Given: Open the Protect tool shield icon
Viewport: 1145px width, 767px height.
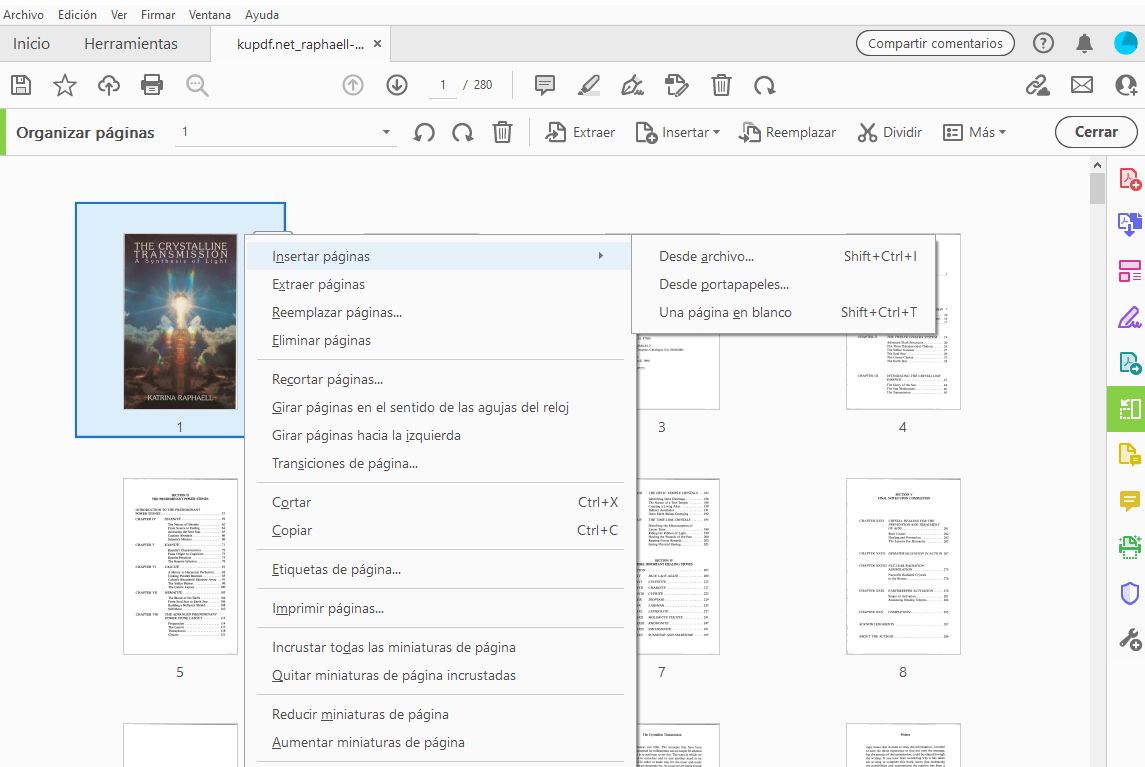Looking at the screenshot, I should [1127, 593].
